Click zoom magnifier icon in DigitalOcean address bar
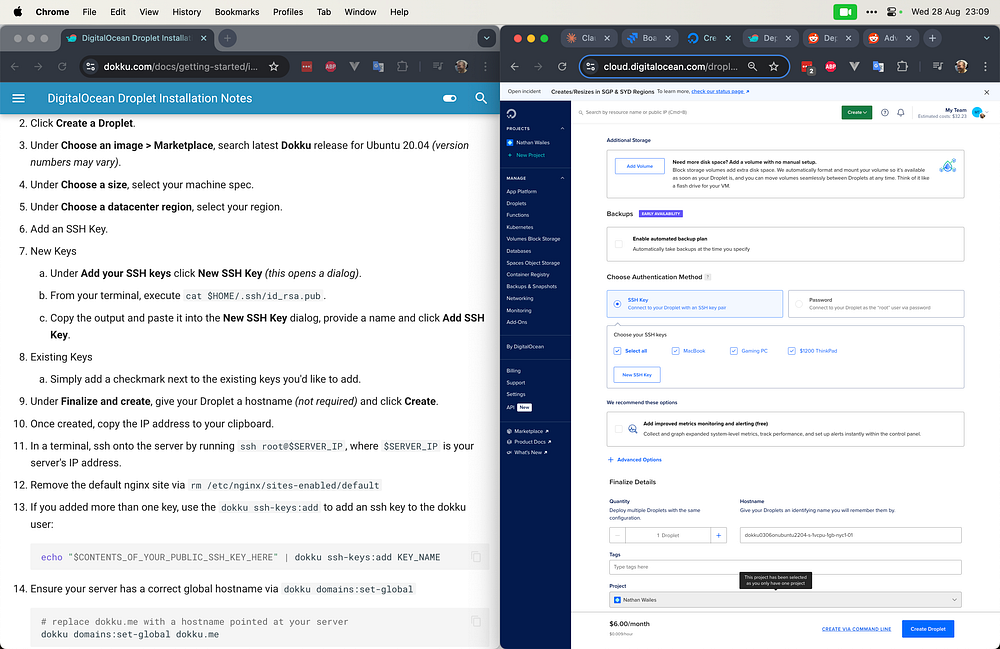 753,66
